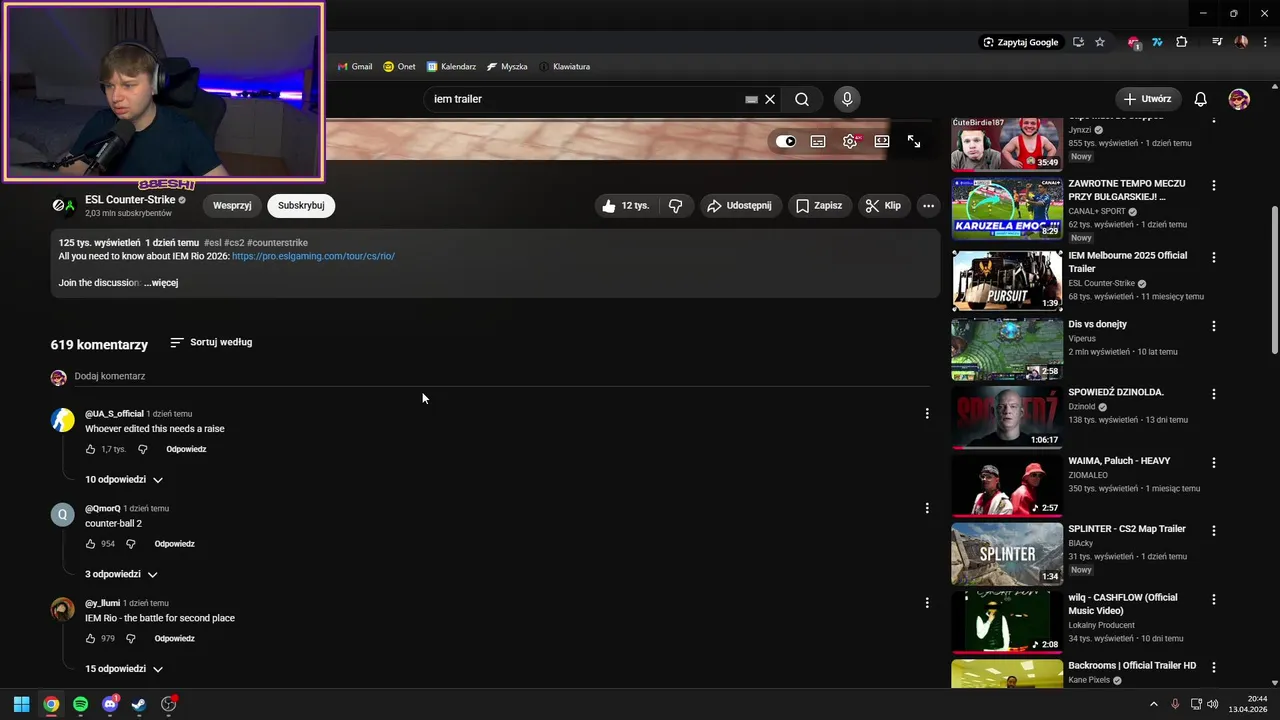Create a clip with the Klip button
This screenshot has width=1280, height=720.
(884, 206)
